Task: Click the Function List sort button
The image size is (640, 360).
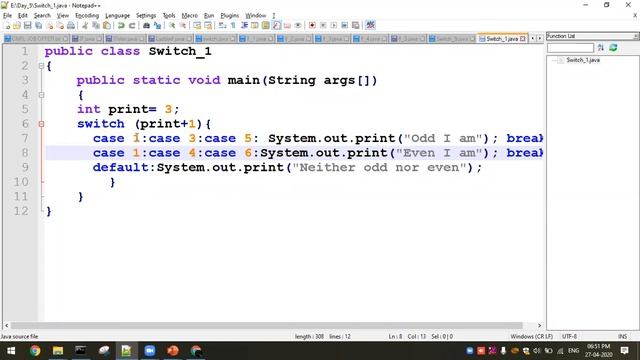Action: coord(600,48)
